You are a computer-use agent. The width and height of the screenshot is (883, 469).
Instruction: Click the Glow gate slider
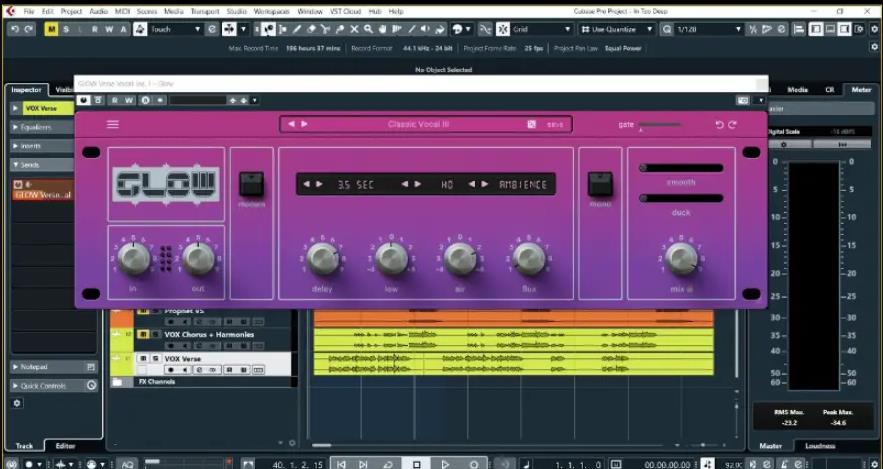pyautogui.click(x=660, y=125)
